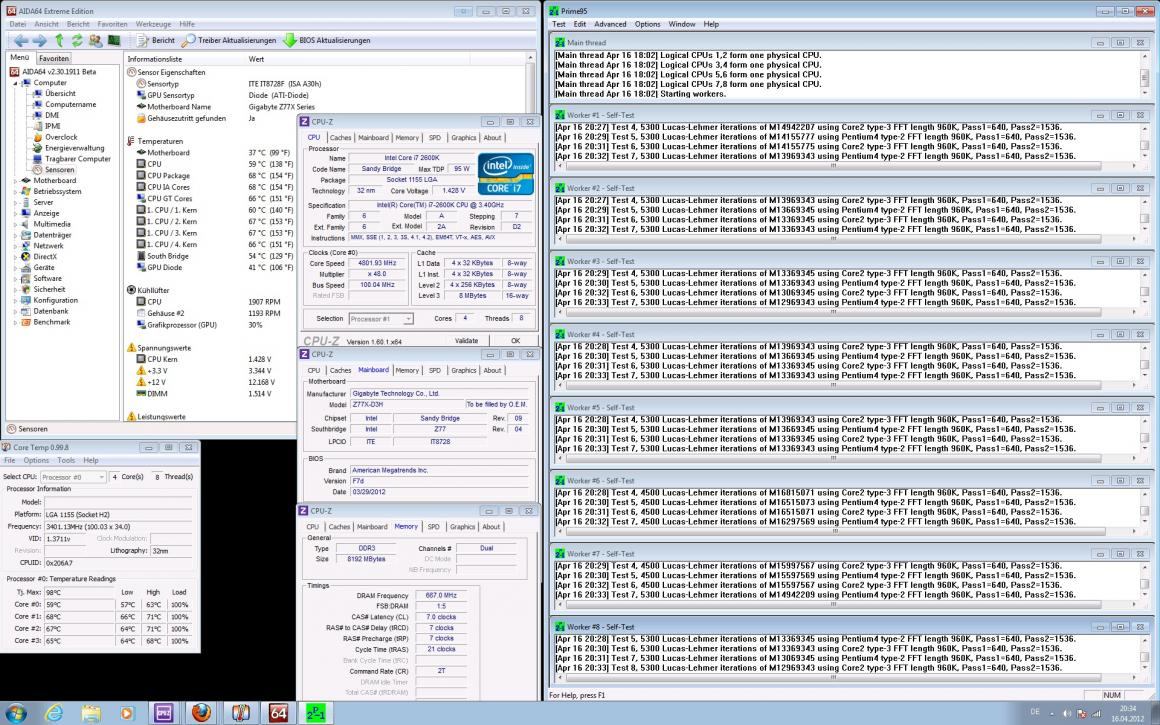The width and height of the screenshot is (1160, 725).
Task: Open Caches tab in top CPU-Z window
Action: pos(340,138)
